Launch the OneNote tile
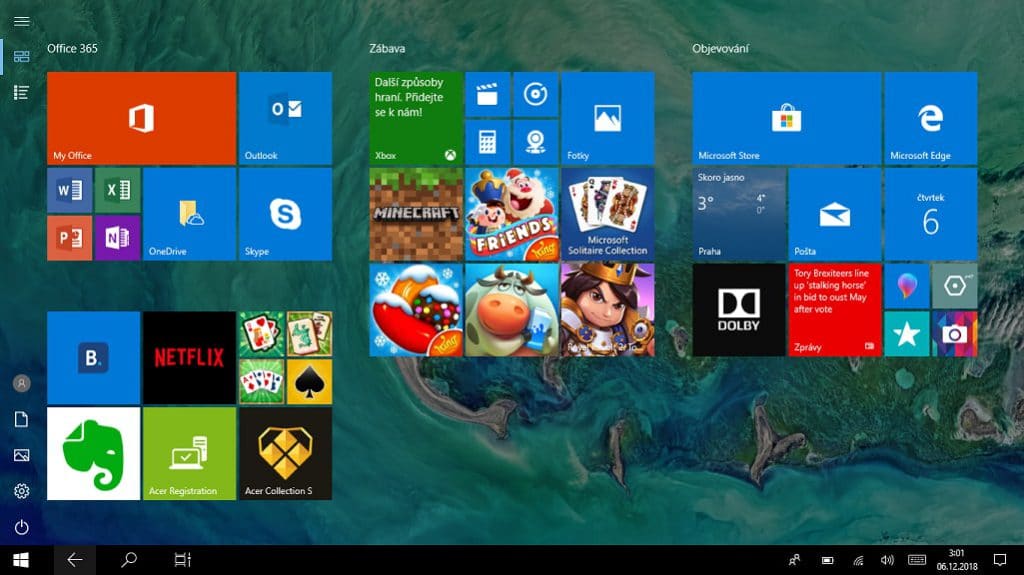 tap(118, 238)
